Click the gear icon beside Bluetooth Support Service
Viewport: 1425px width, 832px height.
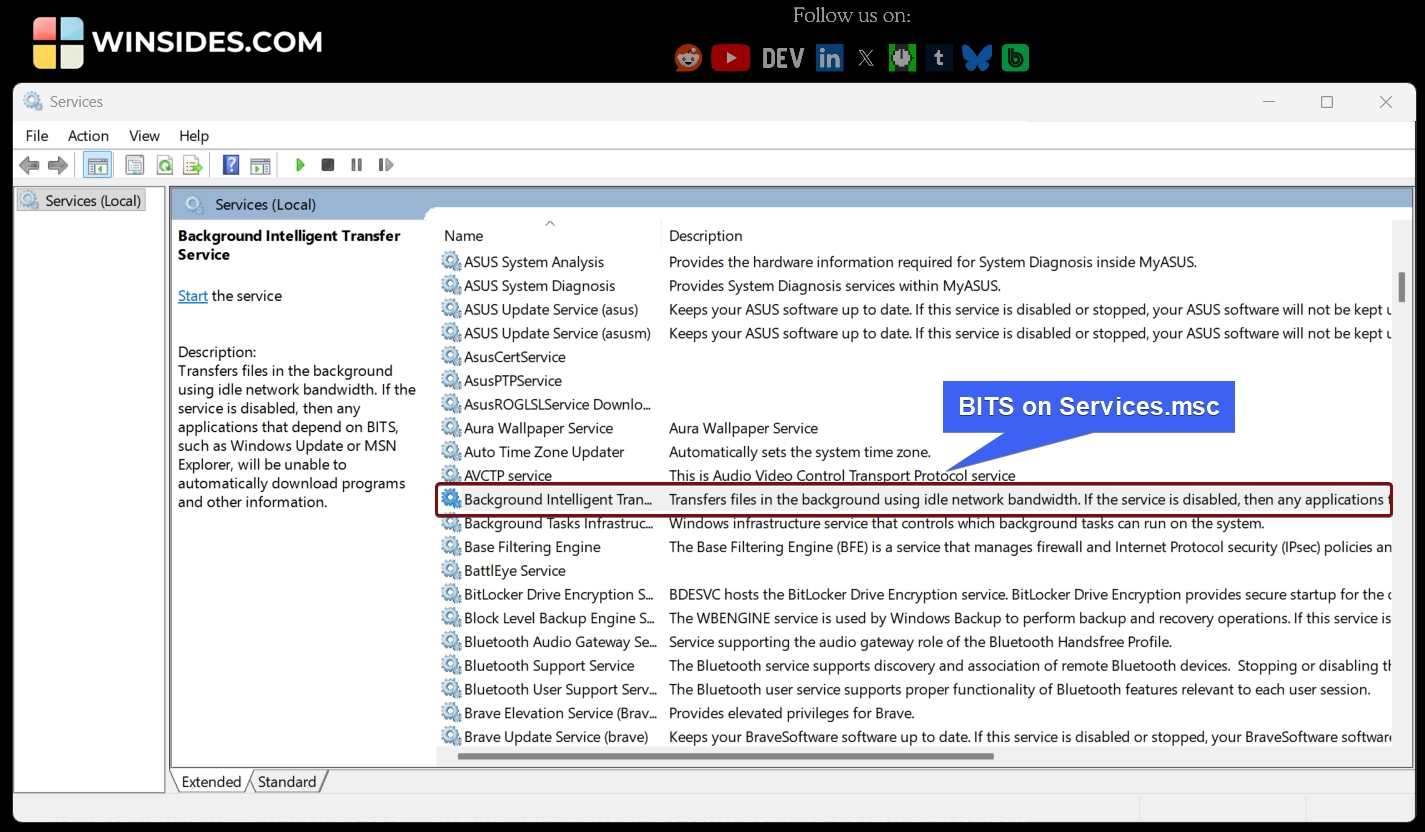click(x=451, y=666)
